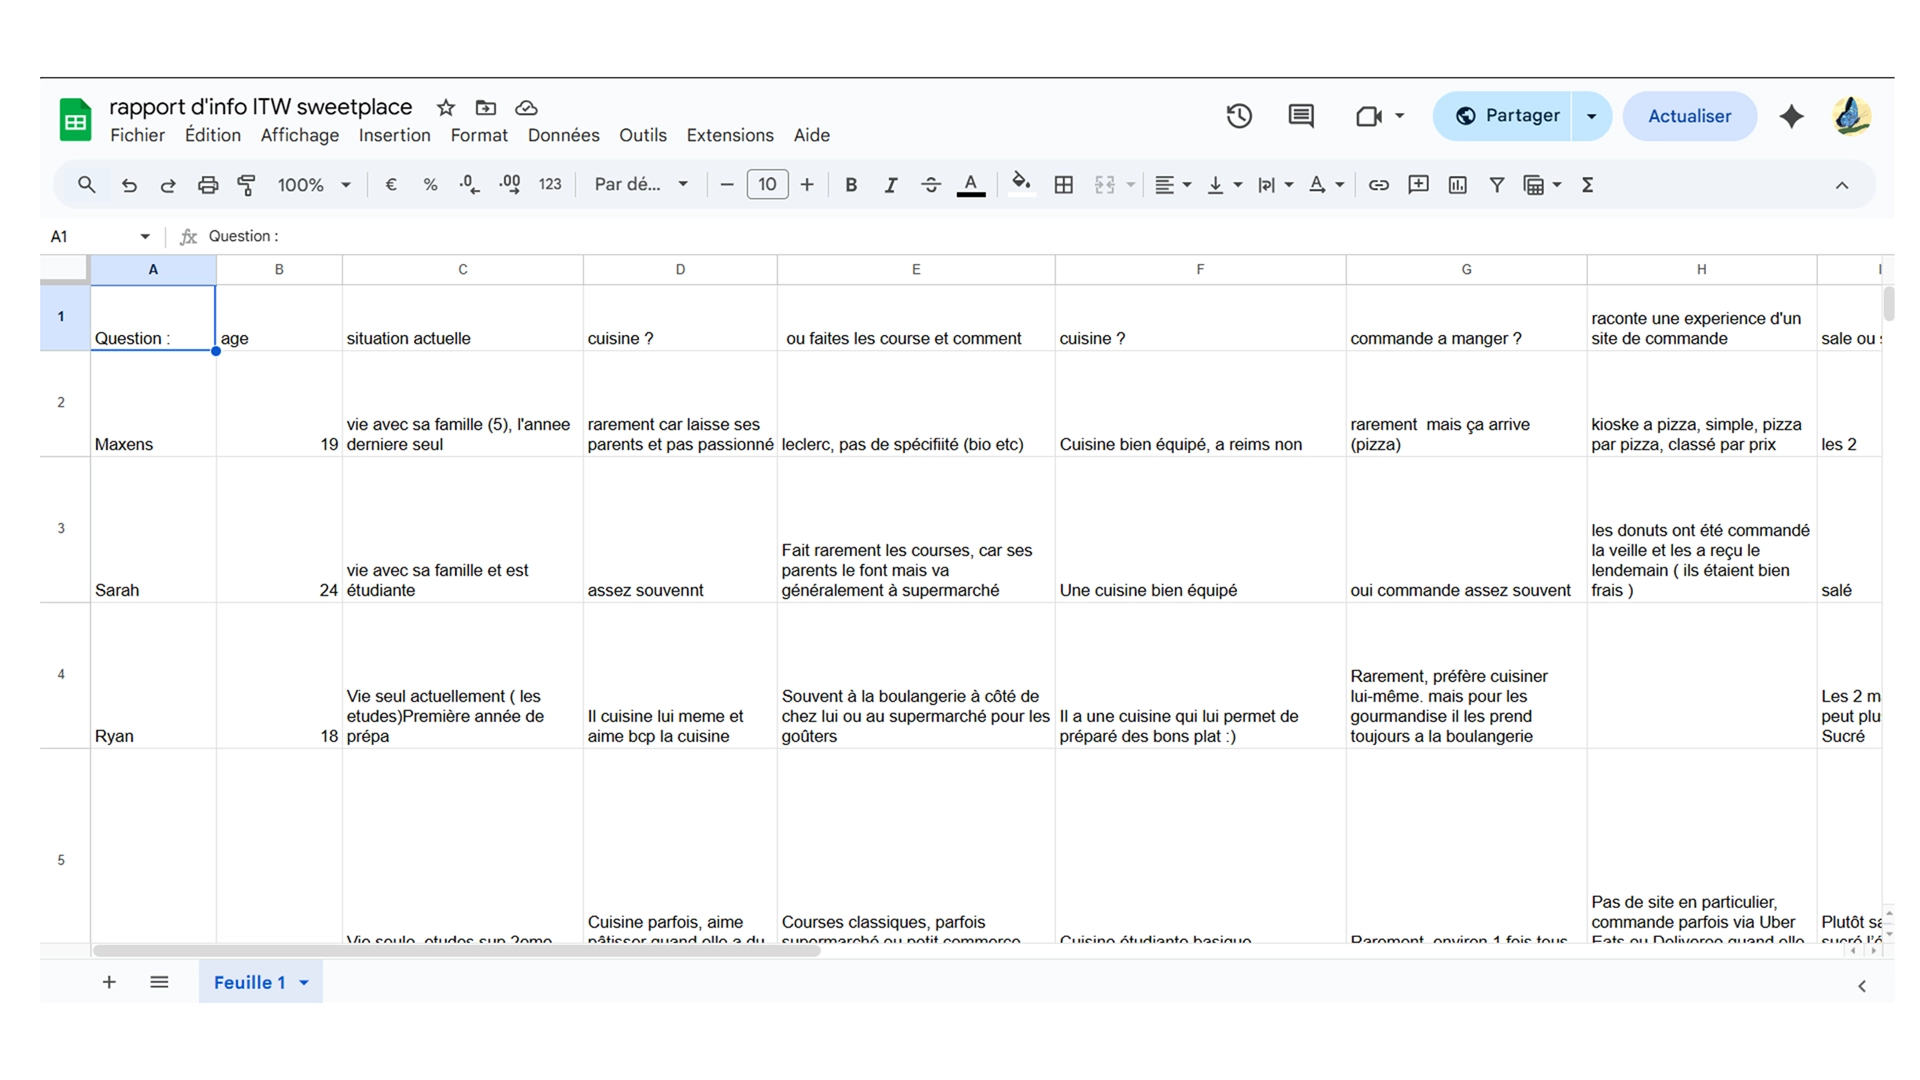Viewport: 1920px width, 1080px height.
Task: Open the borders tool
Action: (x=1064, y=185)
